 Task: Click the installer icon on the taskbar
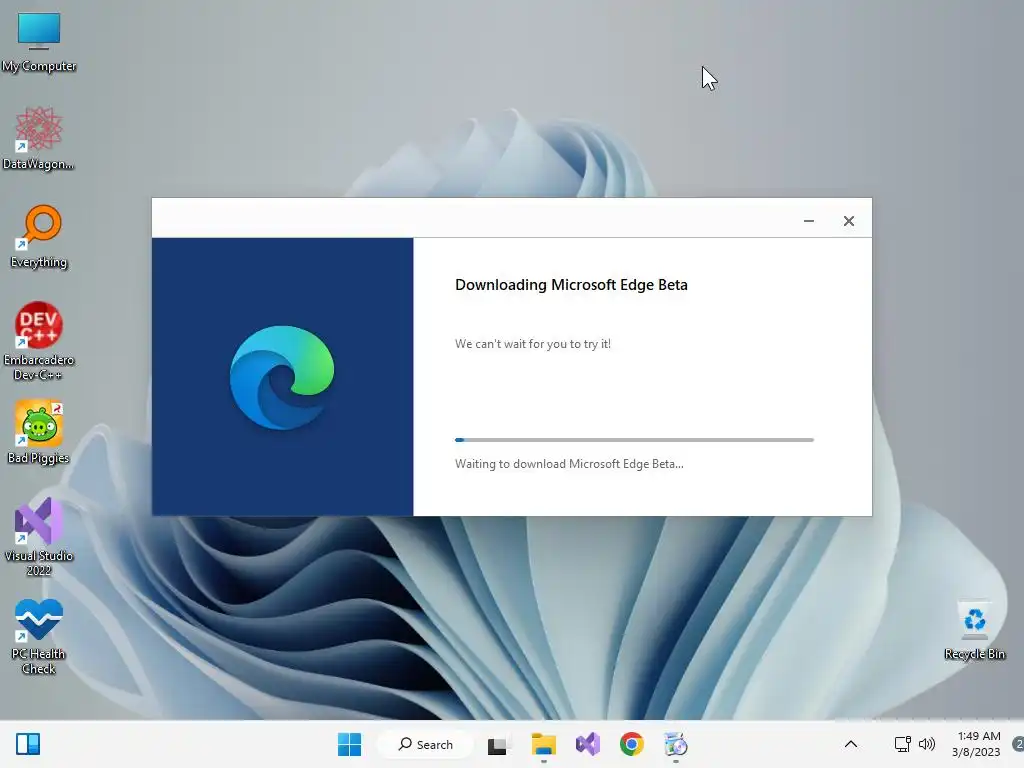(676, 744)
